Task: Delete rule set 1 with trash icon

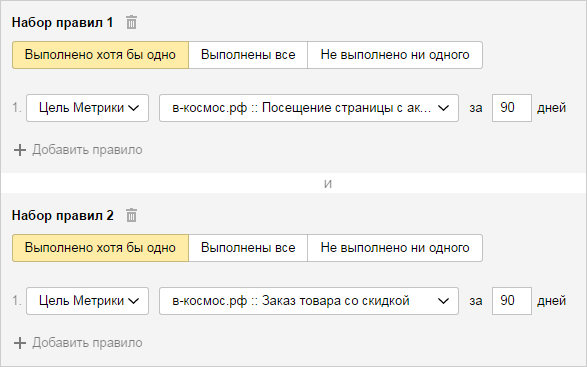Action: click(131, 22)
